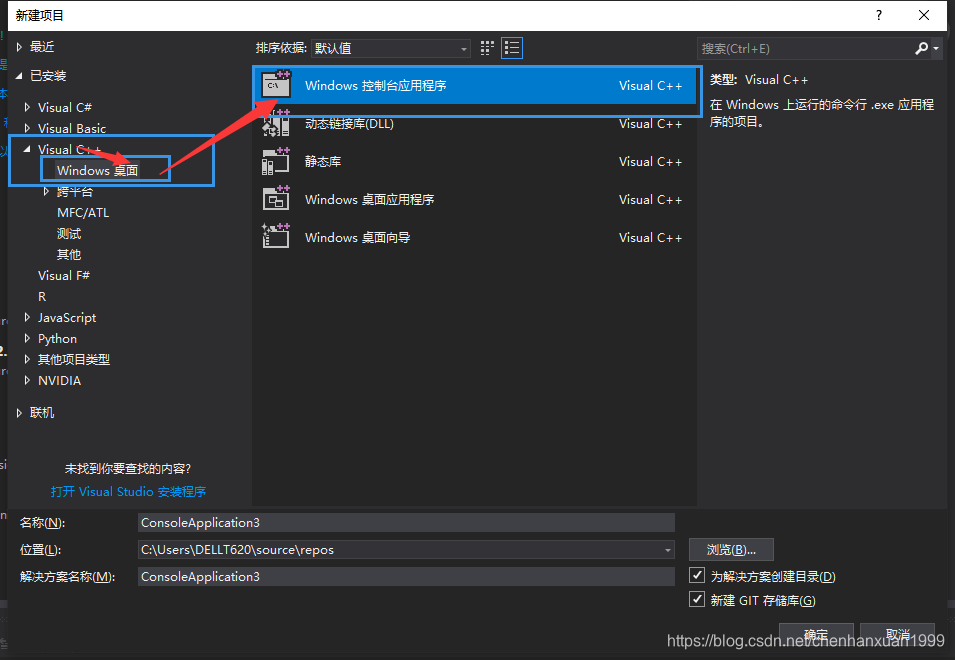955x660 pixels.
Task: Click the 搜索(Ctrl+E) search box
Action: (805, 48)
